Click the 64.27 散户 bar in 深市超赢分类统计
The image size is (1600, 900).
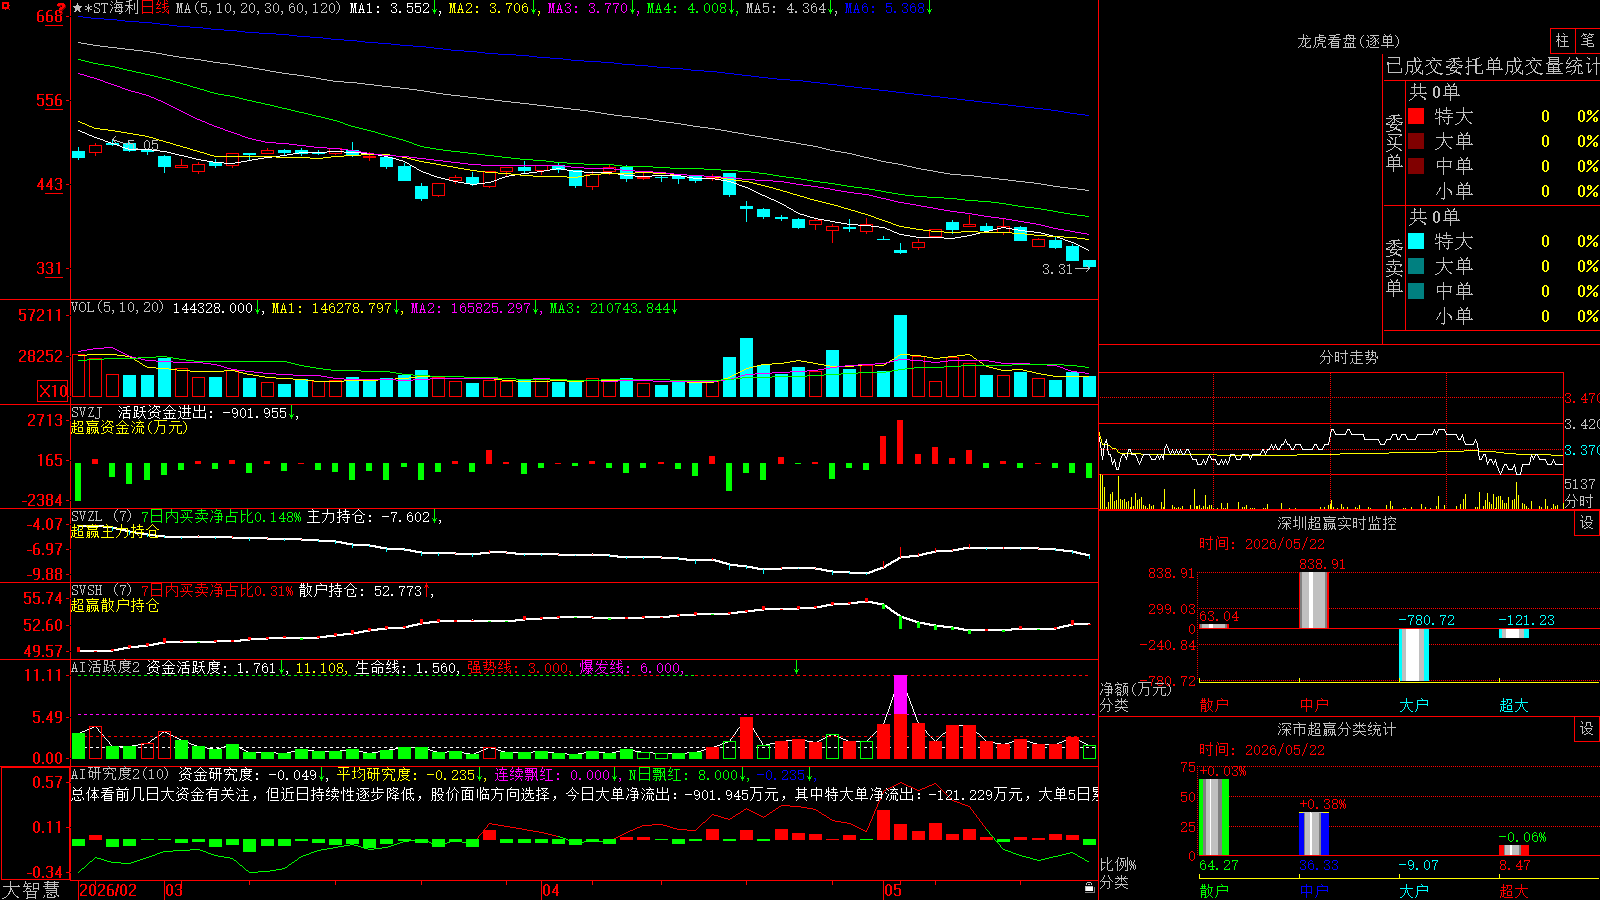[1213, 817]
